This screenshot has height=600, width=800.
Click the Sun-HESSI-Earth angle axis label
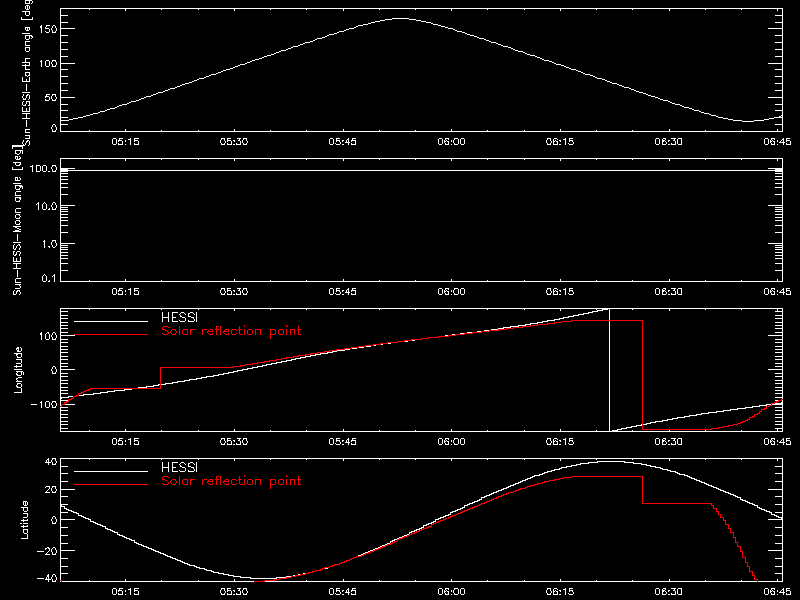pyautogui.click(x=27, y=73)
